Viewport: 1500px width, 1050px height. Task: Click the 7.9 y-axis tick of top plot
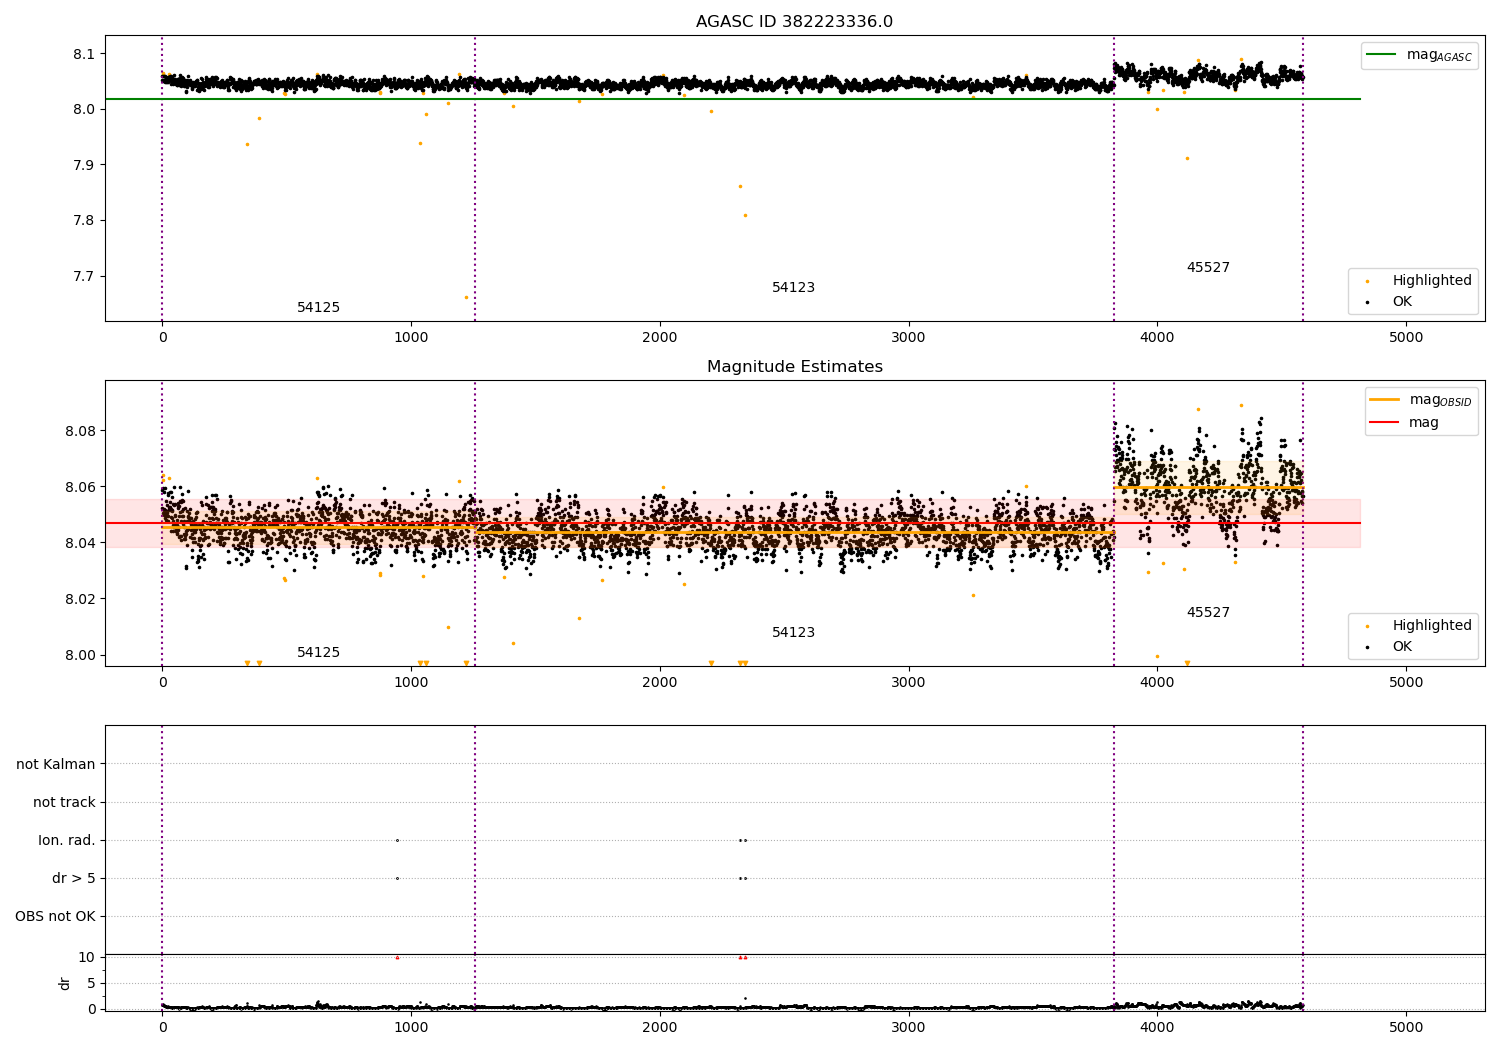(83, 165)
